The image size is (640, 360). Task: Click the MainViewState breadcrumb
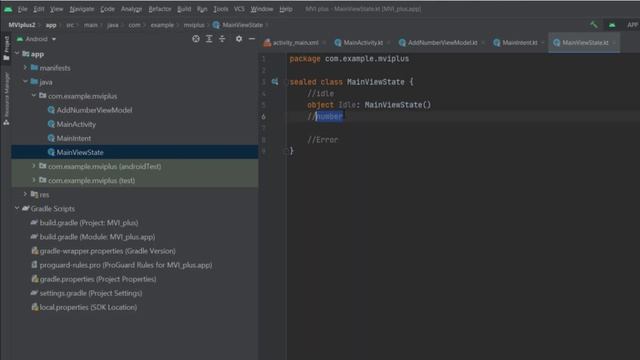238,25
